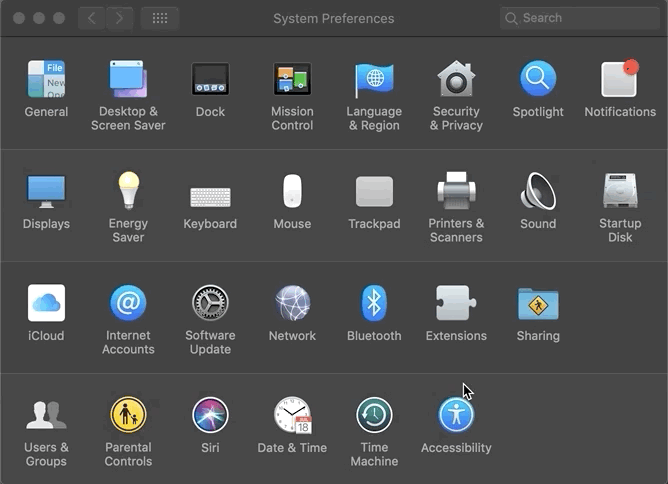This screenshot has width=668, height=484.
Task: Open iCloud settings
Action: [x=46, y=303]
